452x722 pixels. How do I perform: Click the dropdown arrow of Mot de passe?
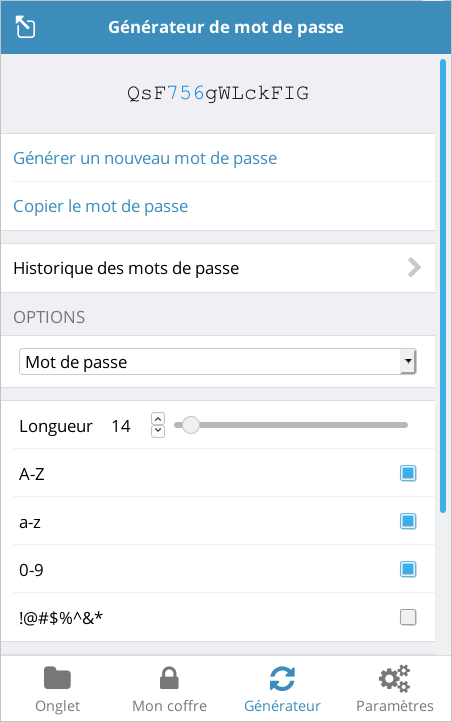pyautogui.click(x=408, y=361)
